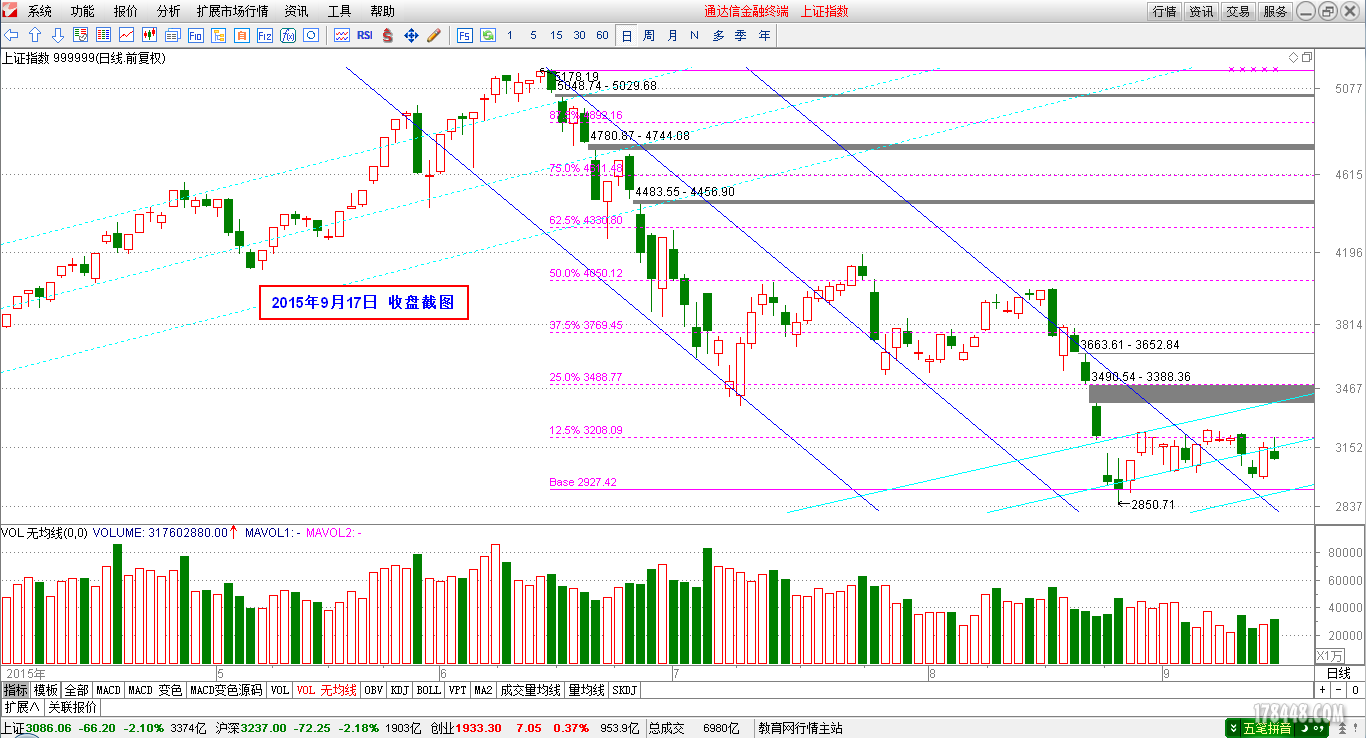Click the square circle toolbar icon
The width and height of the screenshot is (1366, 738).
point(311,35)
